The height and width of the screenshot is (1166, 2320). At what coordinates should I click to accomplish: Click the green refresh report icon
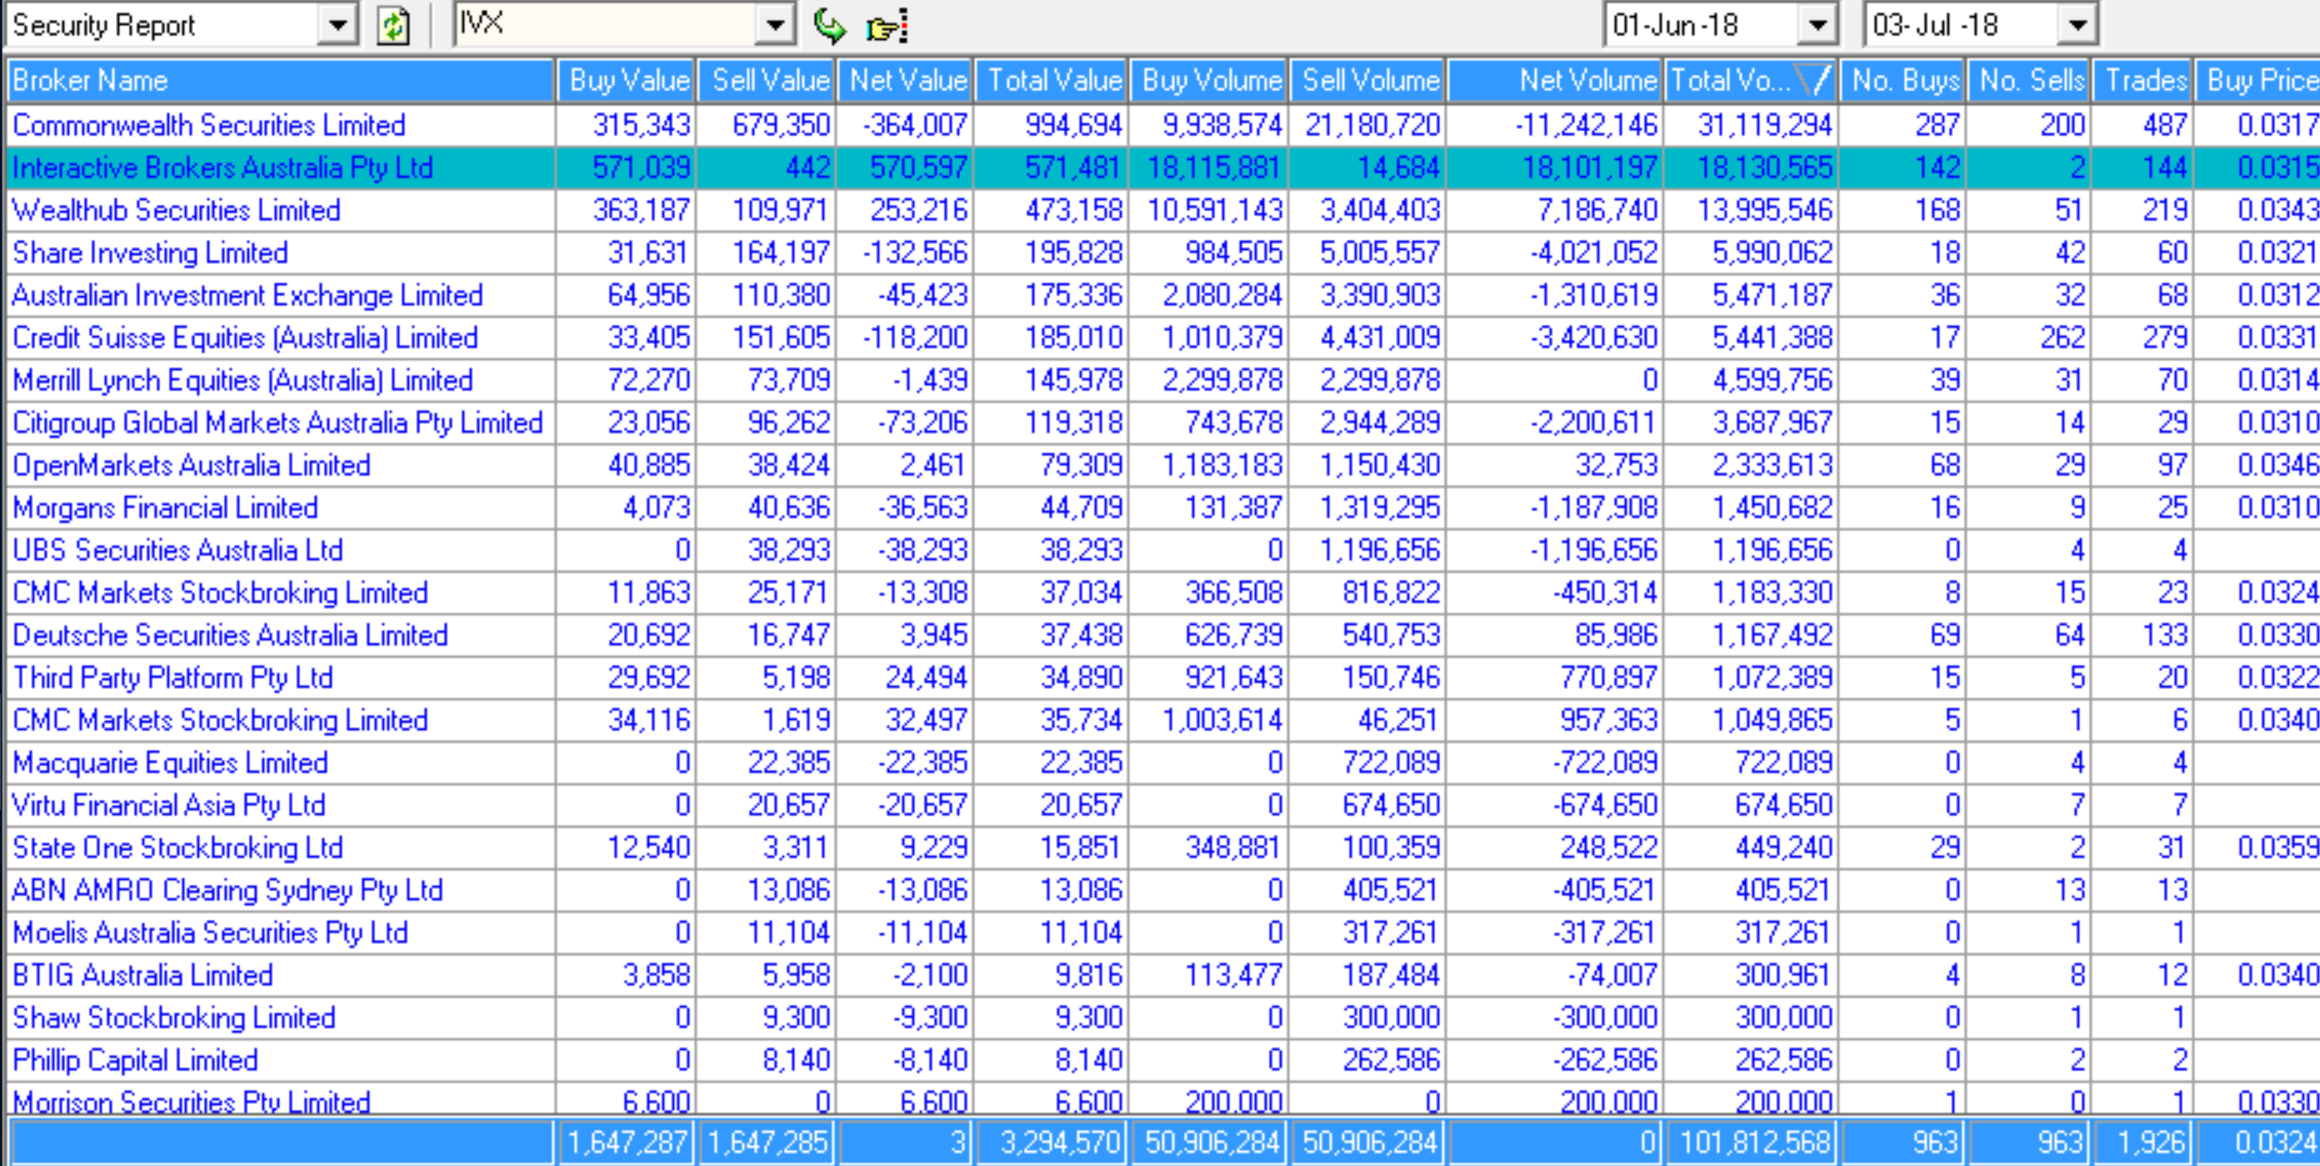393,25
